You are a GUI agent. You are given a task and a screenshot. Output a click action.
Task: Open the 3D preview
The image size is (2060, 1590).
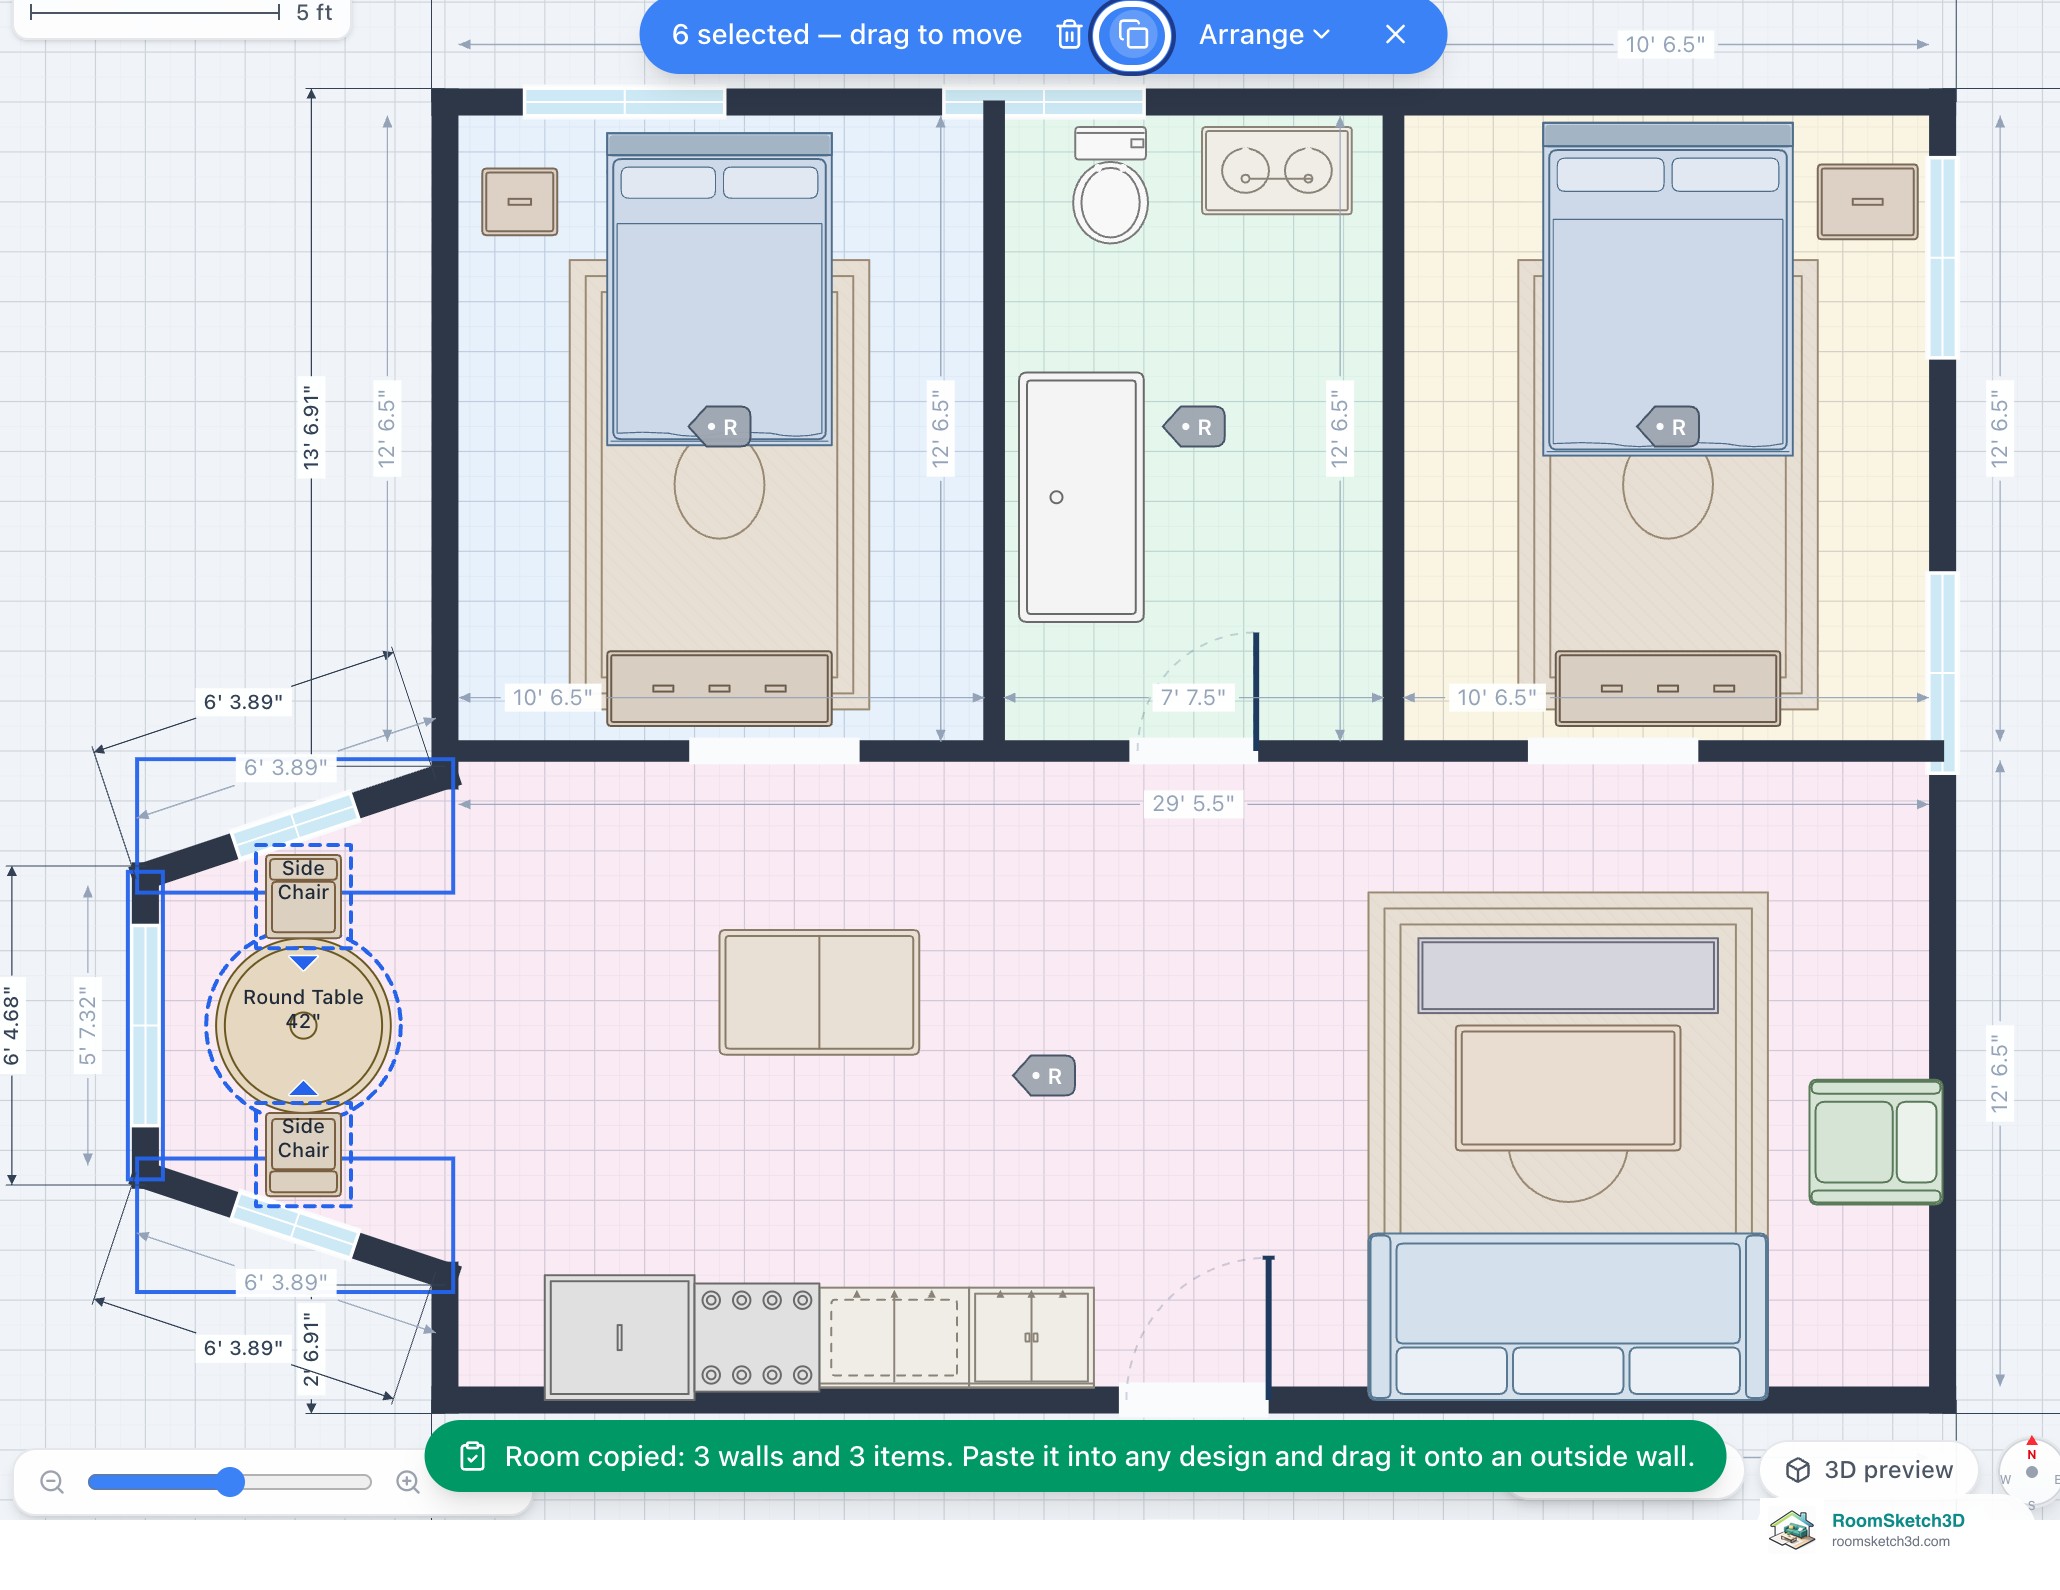pyautogui.click(x=1868, y=1469)
